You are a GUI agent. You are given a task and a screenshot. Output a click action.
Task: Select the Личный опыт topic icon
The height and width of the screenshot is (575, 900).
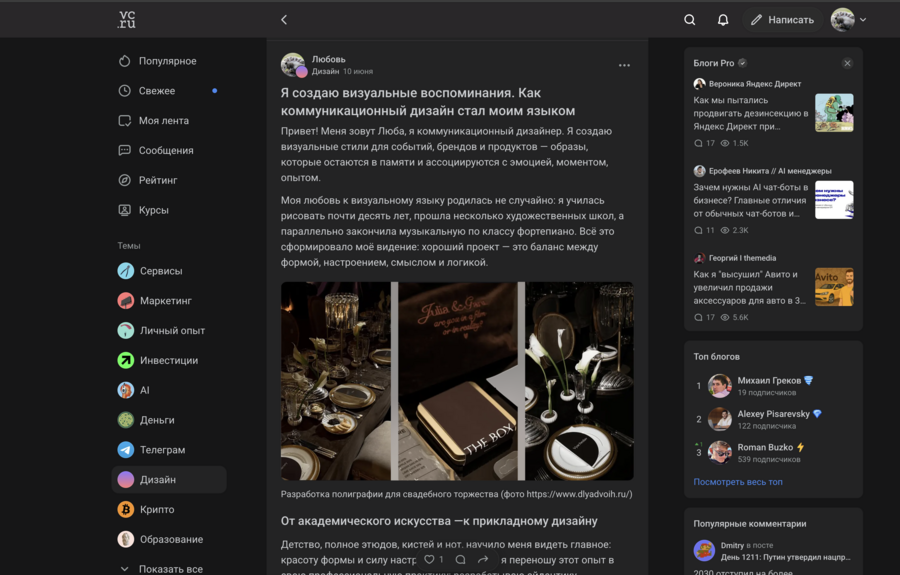(126, 331)
